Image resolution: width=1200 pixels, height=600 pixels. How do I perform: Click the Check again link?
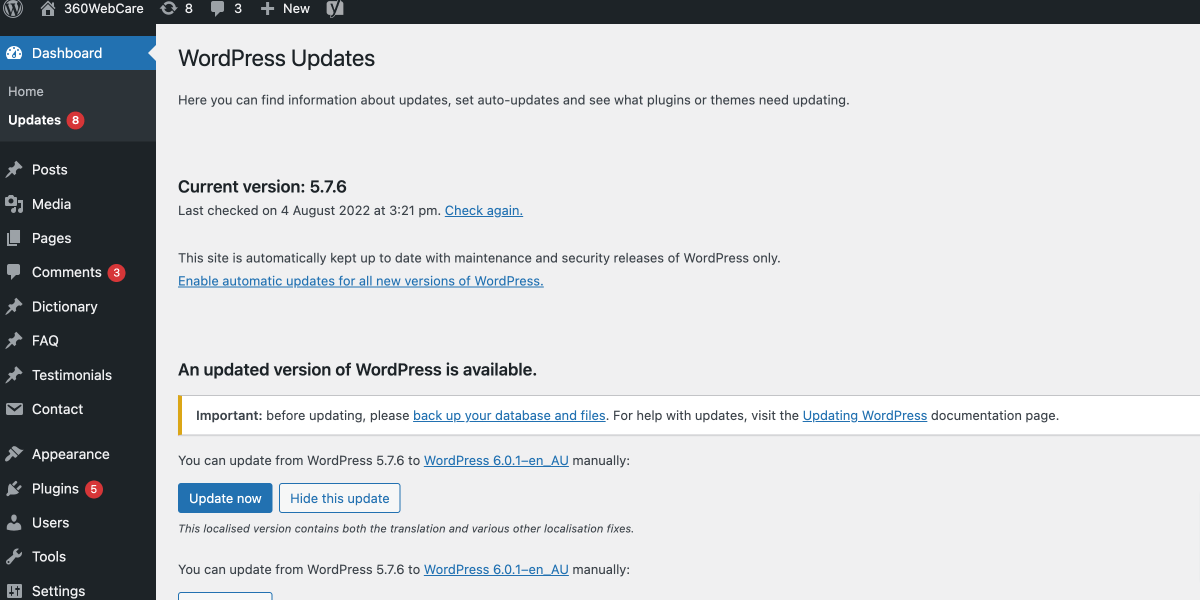click(483, 210)
